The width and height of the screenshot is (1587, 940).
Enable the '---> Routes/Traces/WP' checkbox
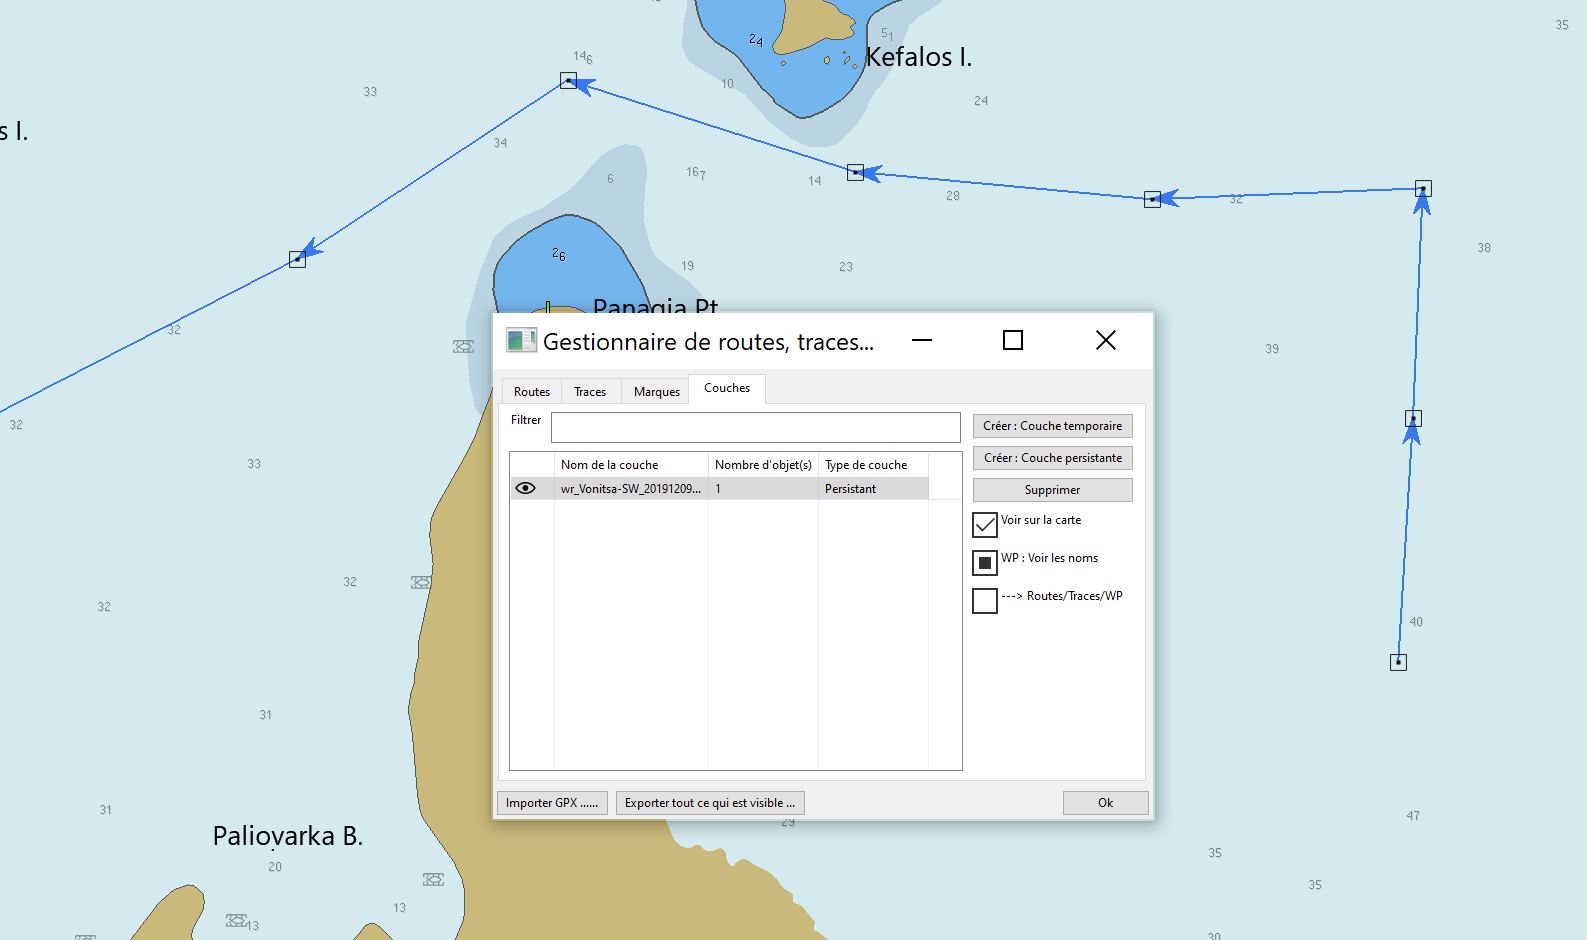click(x=985, y=600)
